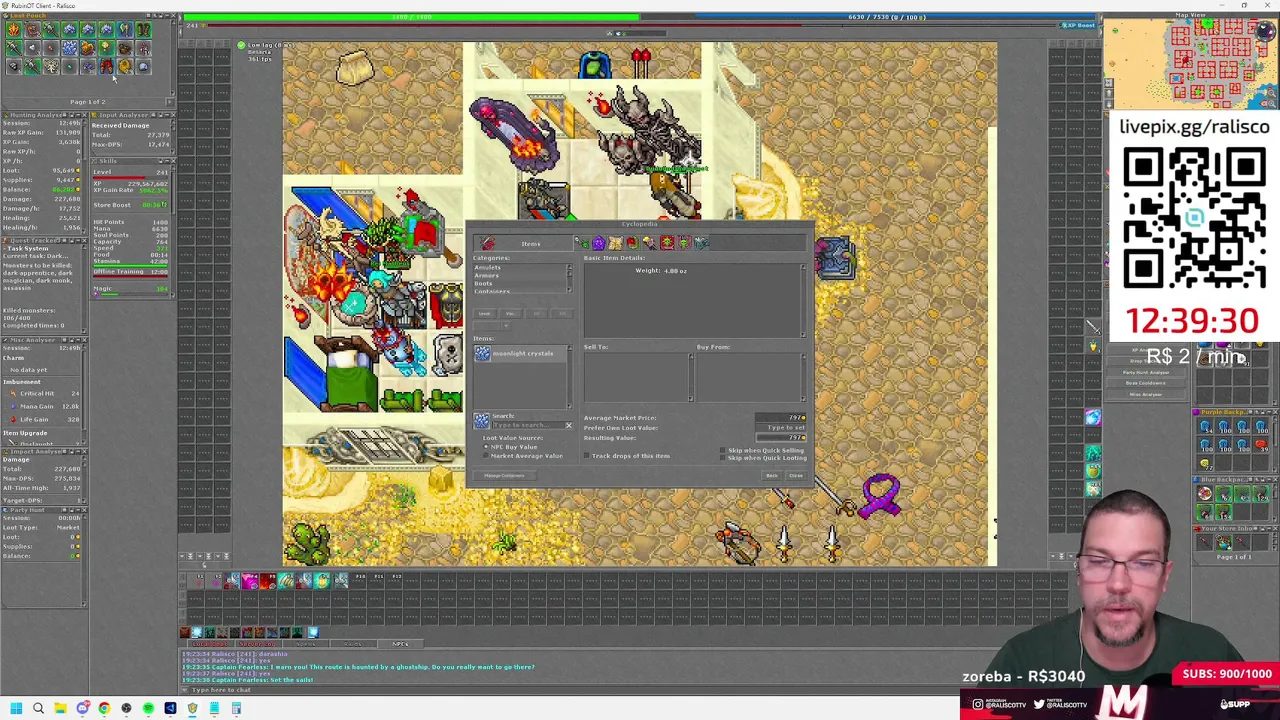
Task: Click the Level filter button
Action: (x=485, y=314)
